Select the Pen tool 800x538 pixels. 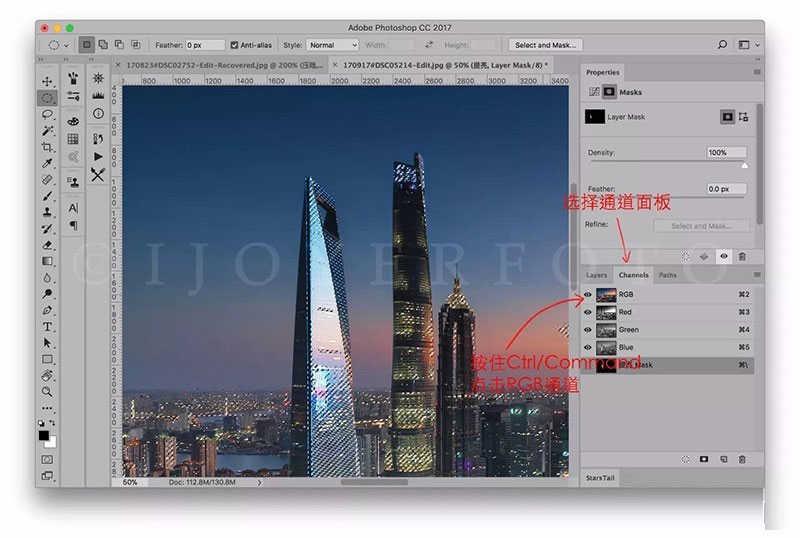47,310
